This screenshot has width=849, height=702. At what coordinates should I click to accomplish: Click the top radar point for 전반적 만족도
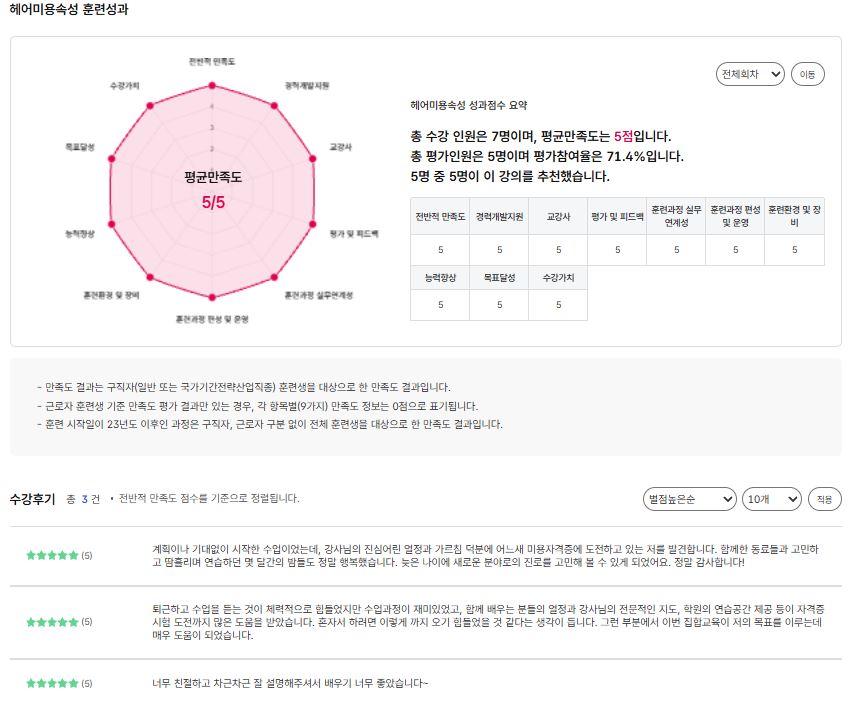tap(212, 86)
